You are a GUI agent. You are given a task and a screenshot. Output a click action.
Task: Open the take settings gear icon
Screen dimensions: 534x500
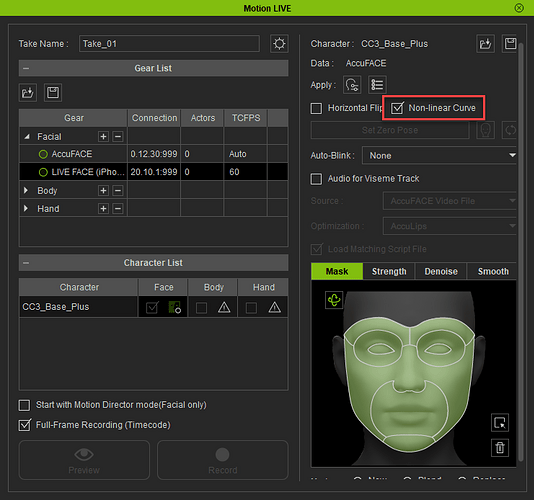(x=279, y=44)
